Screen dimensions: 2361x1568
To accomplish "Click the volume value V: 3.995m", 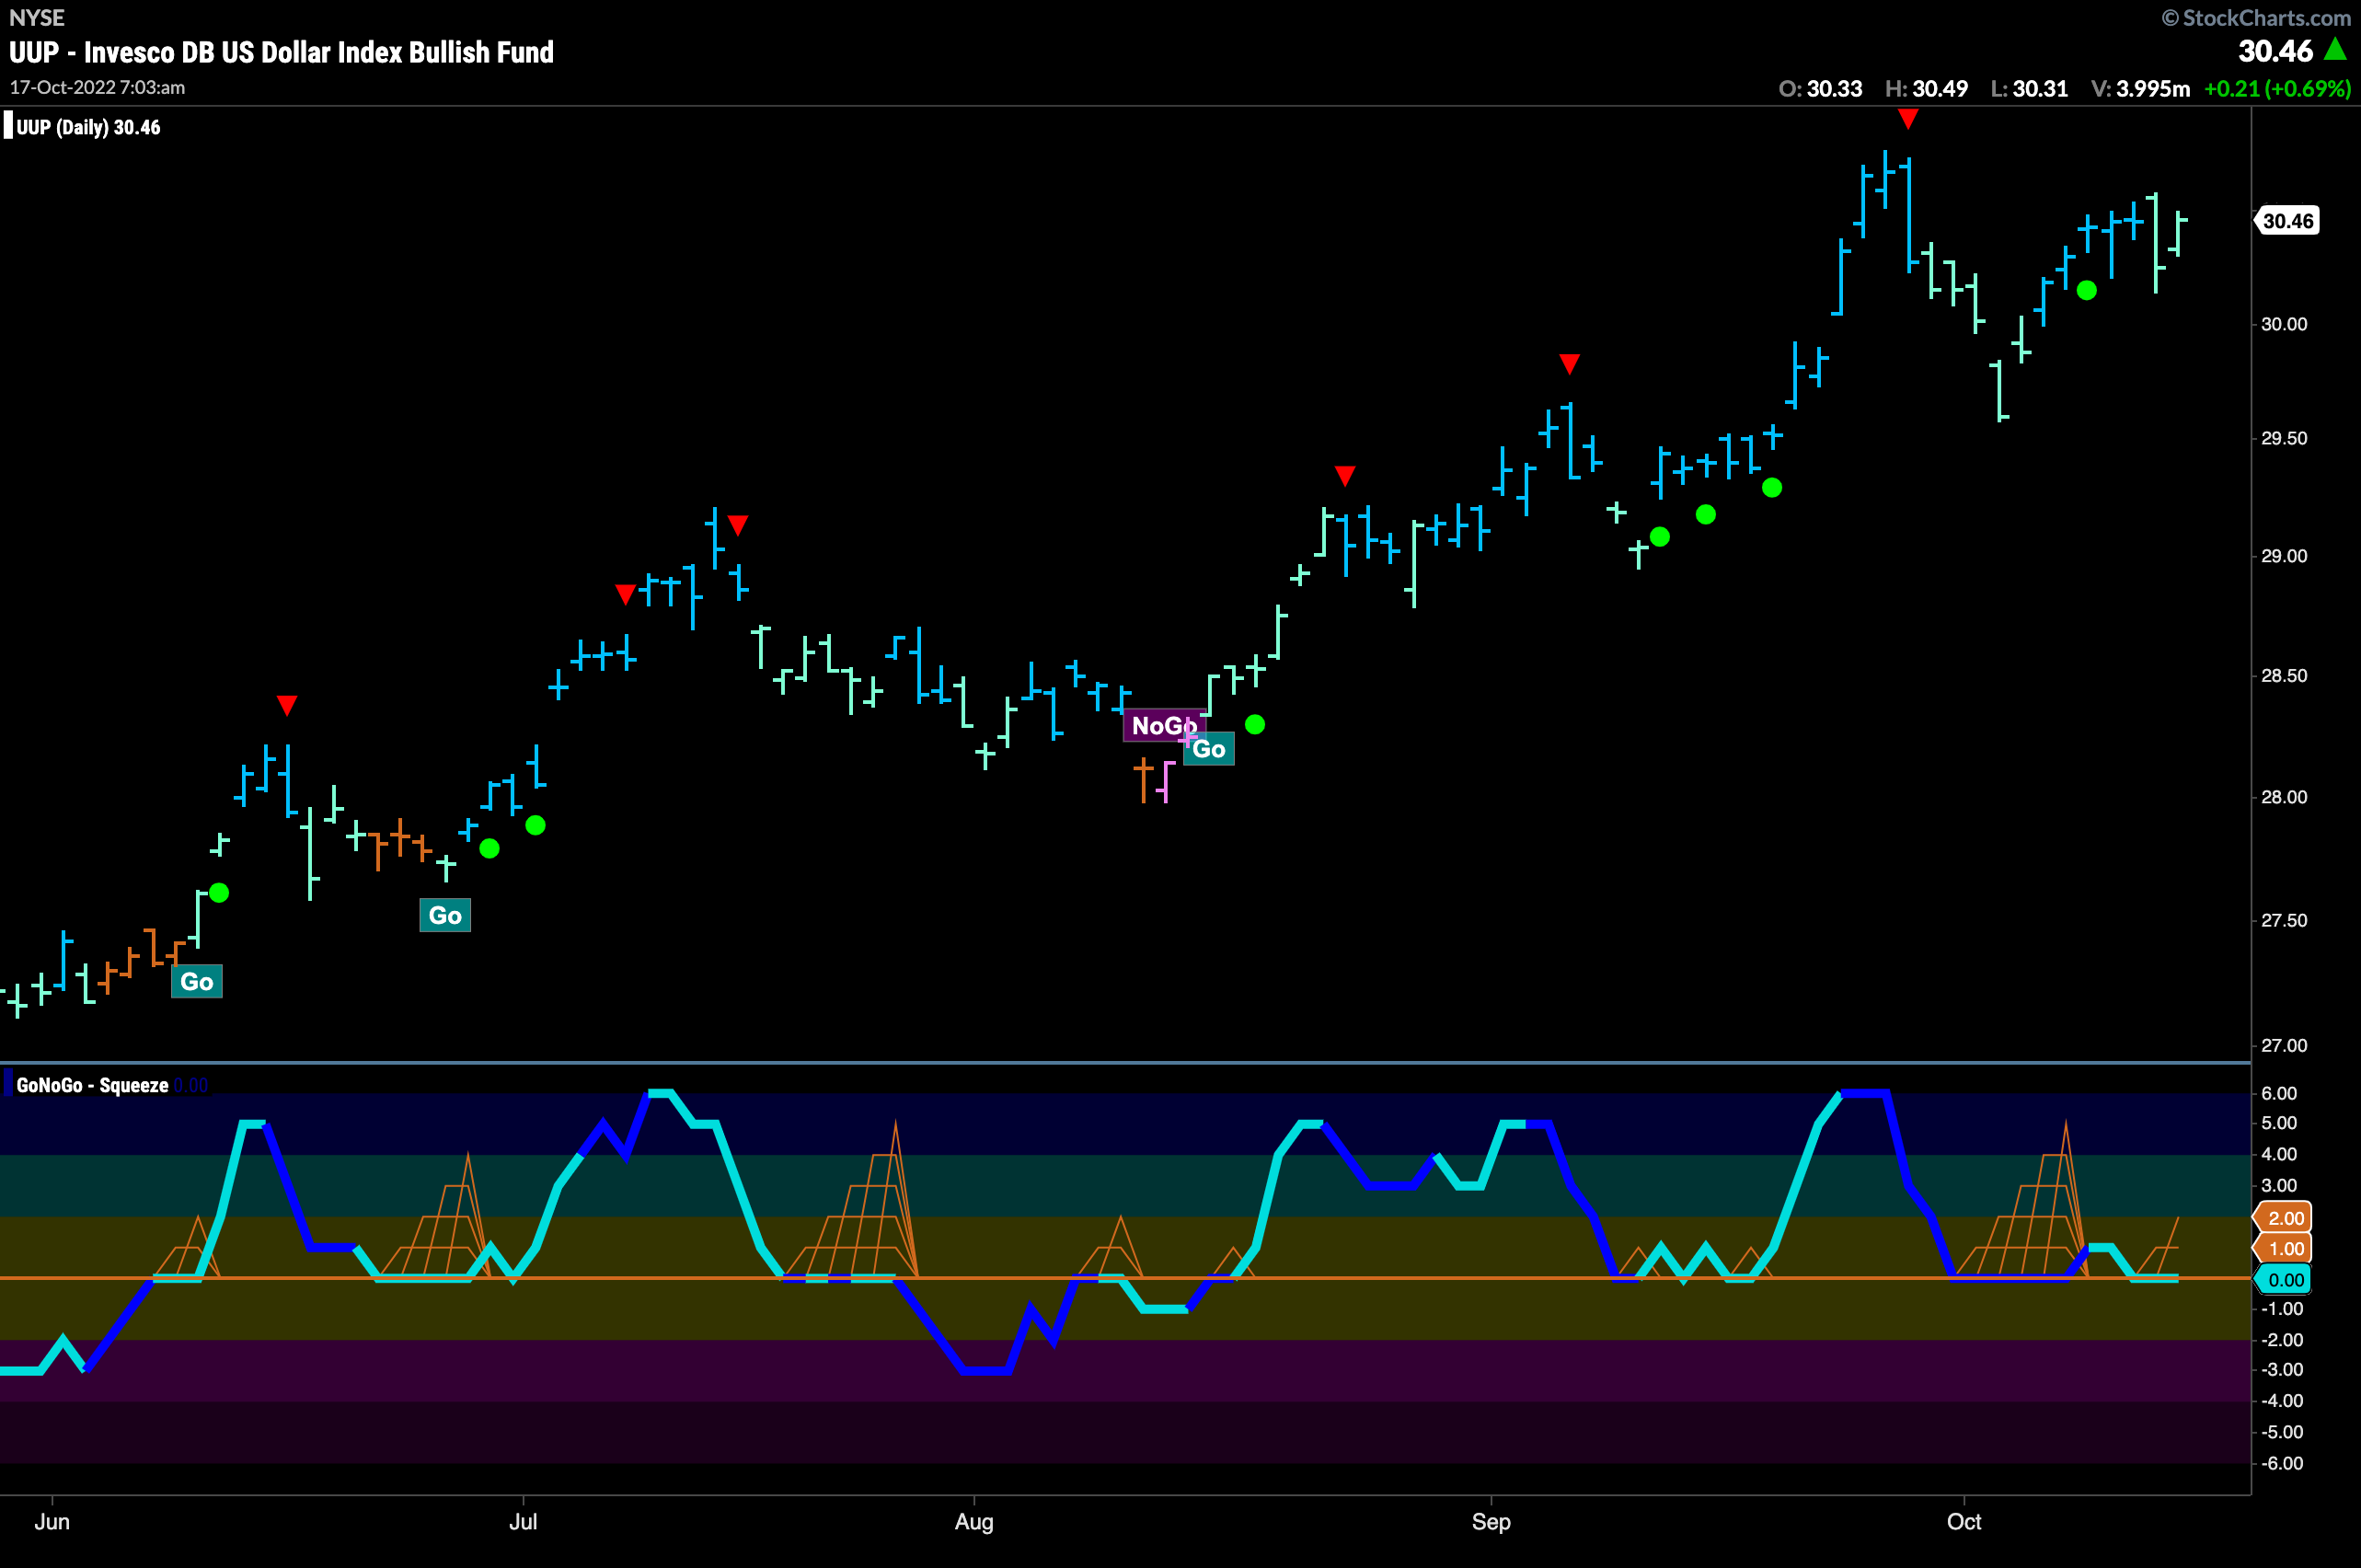I will pyautogui.click(x=2140, y=89).
